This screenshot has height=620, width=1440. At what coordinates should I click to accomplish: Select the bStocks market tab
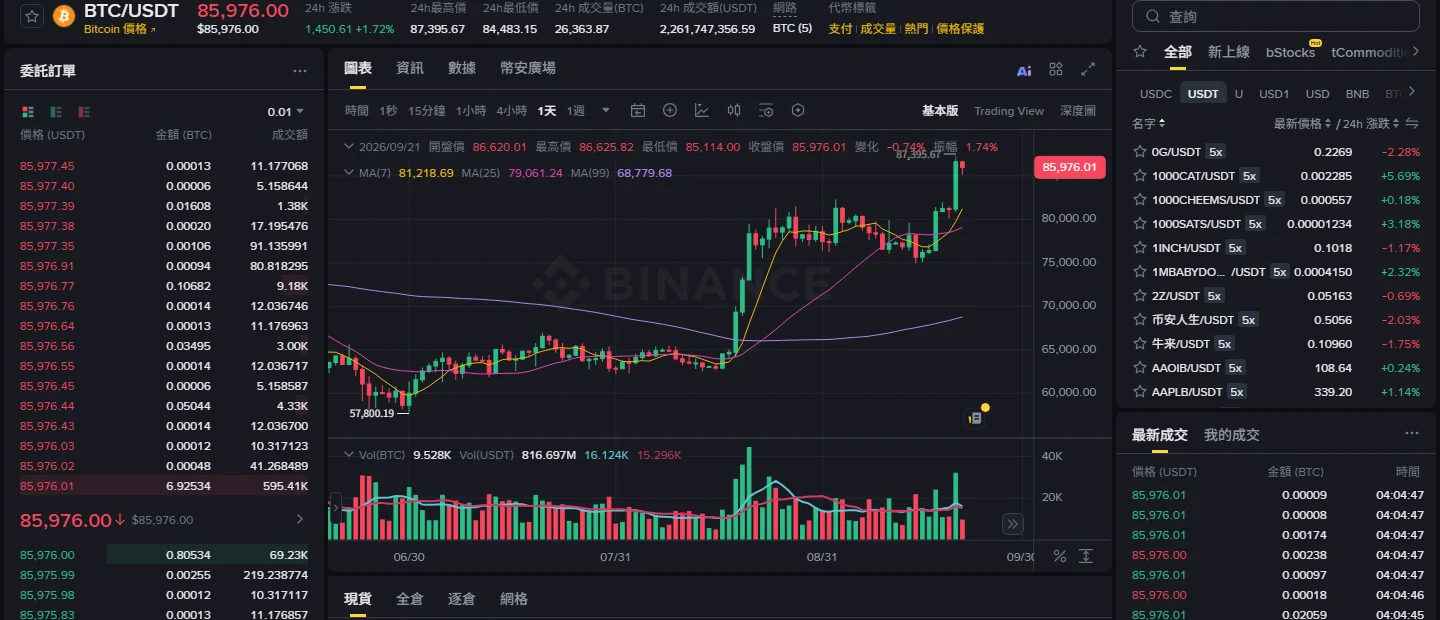coord(1290,52)
